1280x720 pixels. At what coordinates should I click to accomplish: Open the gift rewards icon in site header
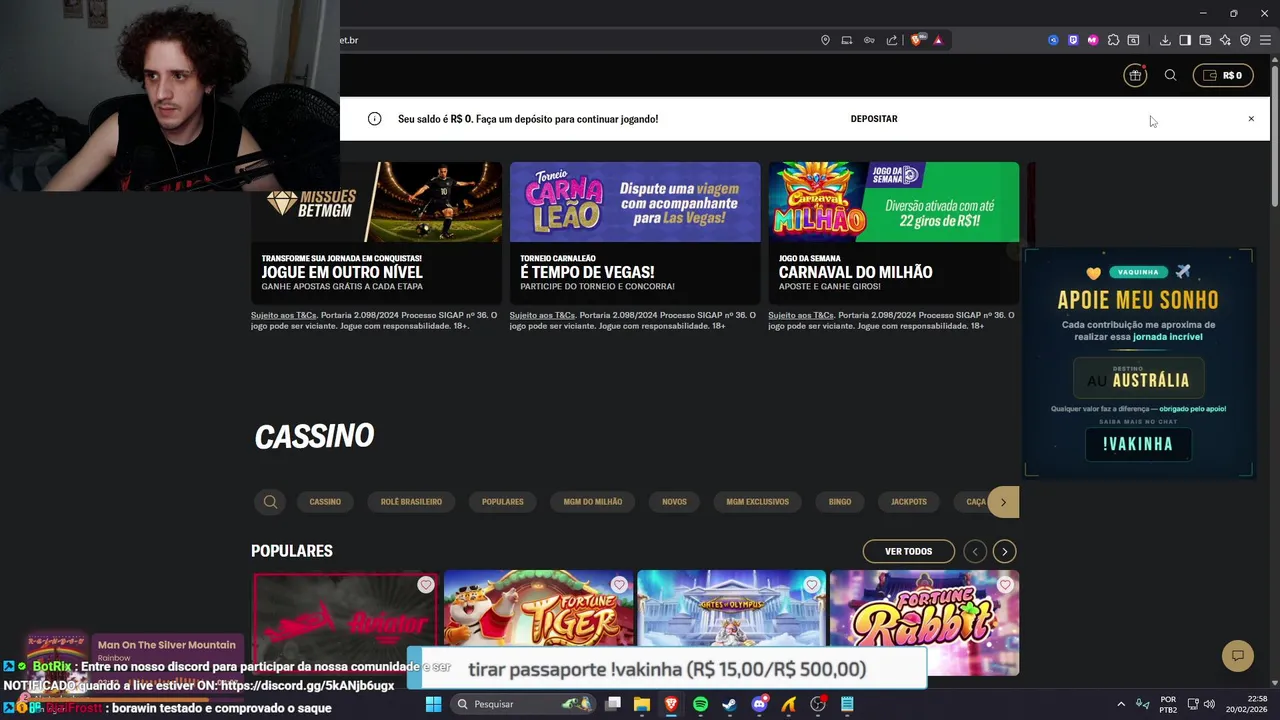(x=1134, y=75)
